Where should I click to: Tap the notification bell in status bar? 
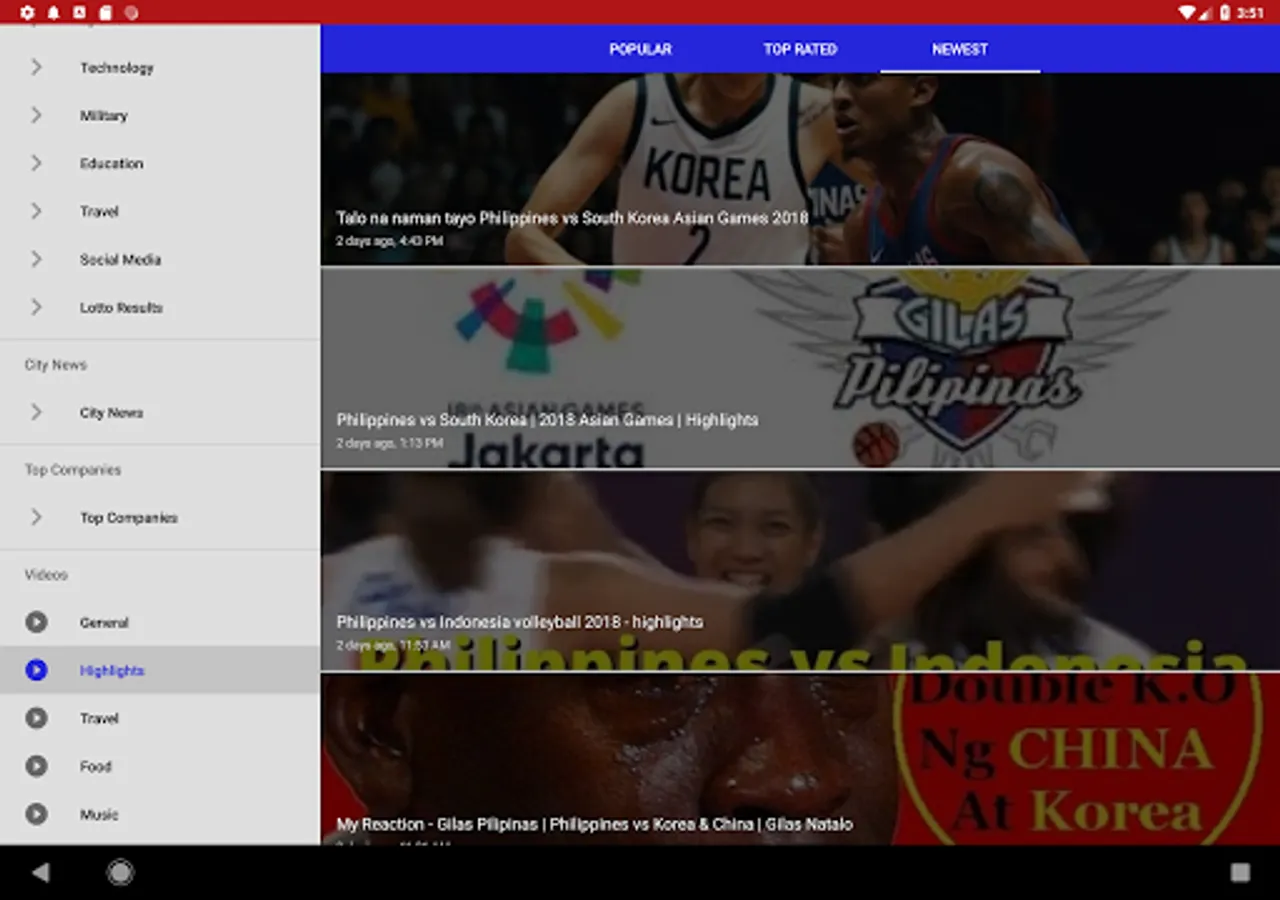53,13
